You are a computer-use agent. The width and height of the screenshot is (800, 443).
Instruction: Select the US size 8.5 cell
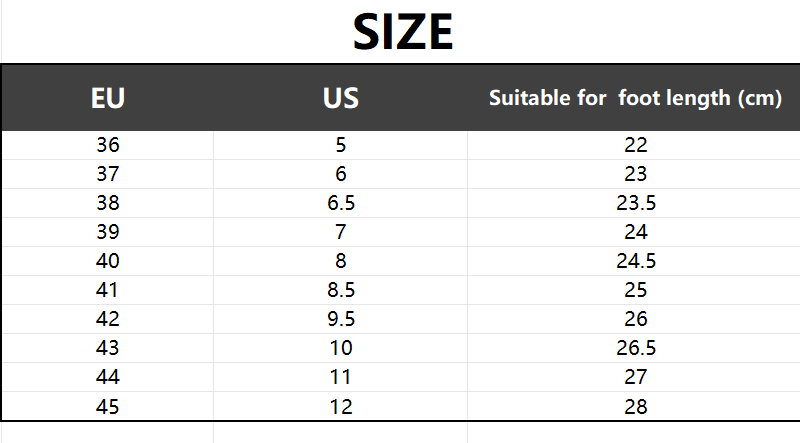point(341,290)
